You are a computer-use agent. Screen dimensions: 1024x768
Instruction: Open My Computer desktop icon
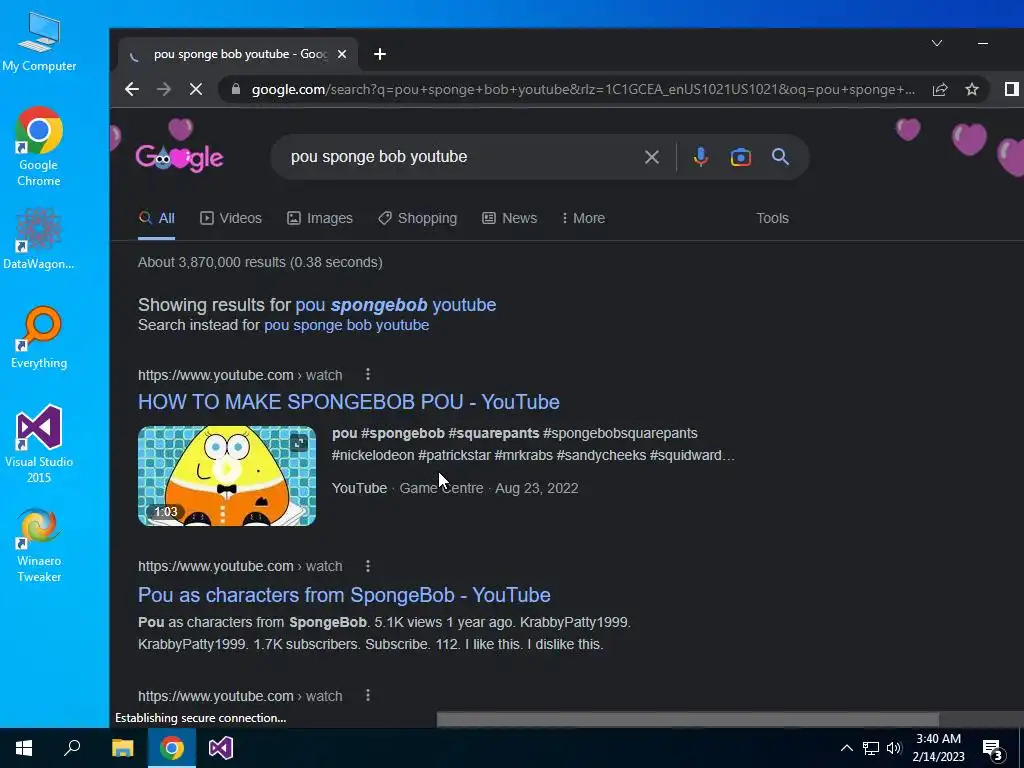pos(39,42)
